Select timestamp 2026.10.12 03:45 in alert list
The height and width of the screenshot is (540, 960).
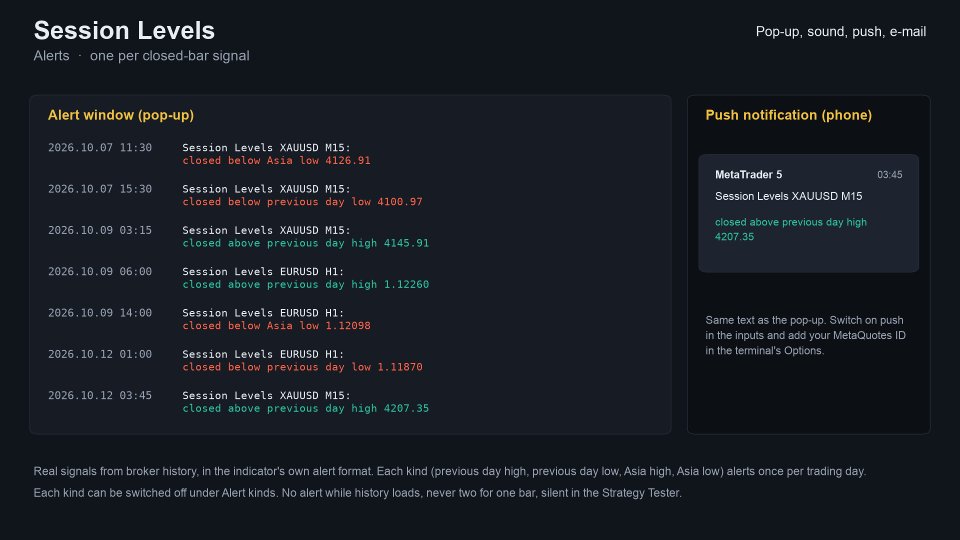[100, 396]
